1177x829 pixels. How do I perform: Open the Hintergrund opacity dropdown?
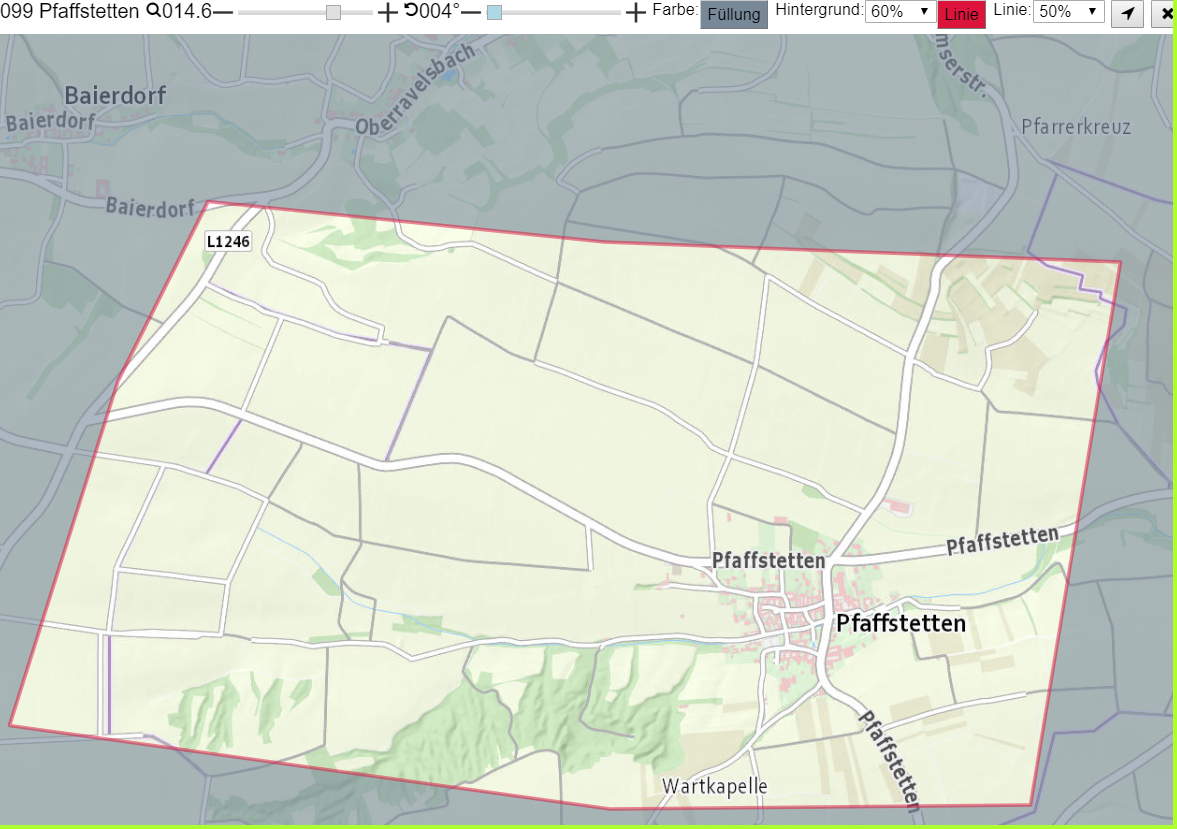coord(900,11)
